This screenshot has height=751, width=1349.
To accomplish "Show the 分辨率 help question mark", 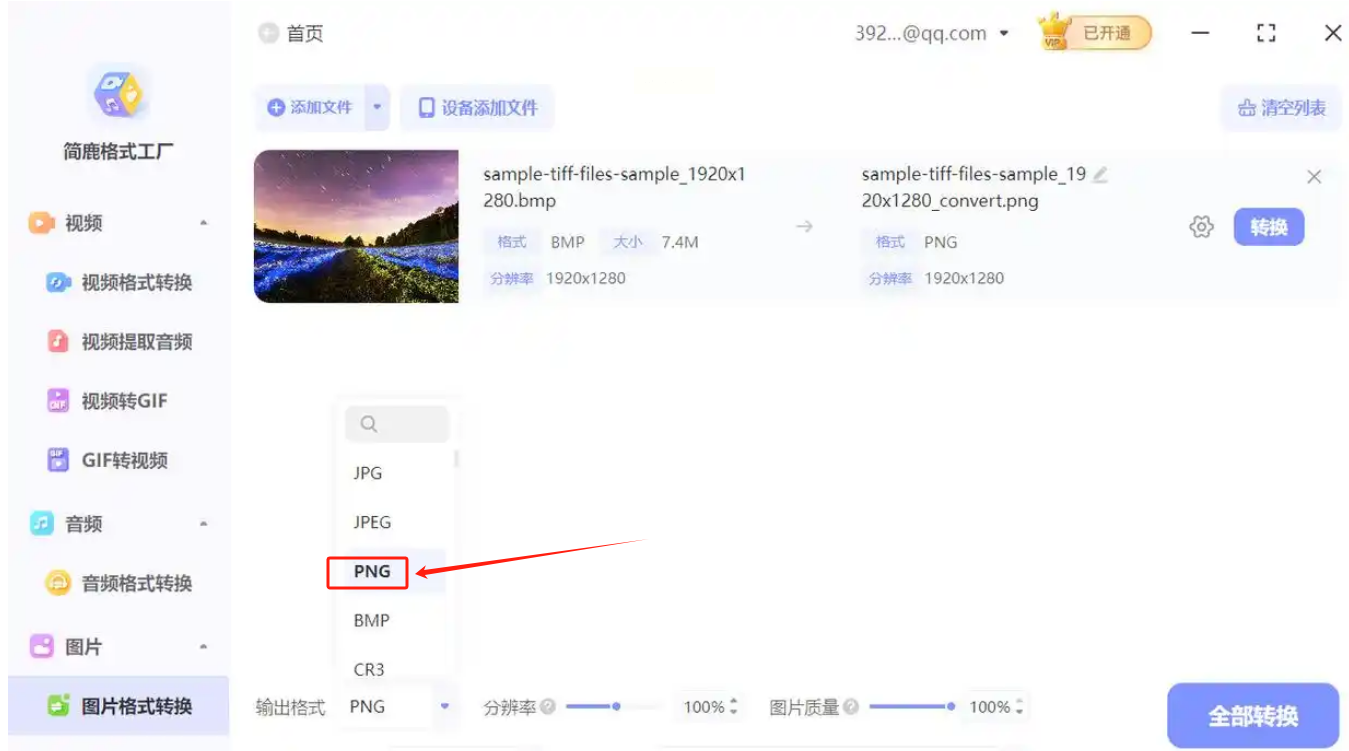I will pos(548,707).
